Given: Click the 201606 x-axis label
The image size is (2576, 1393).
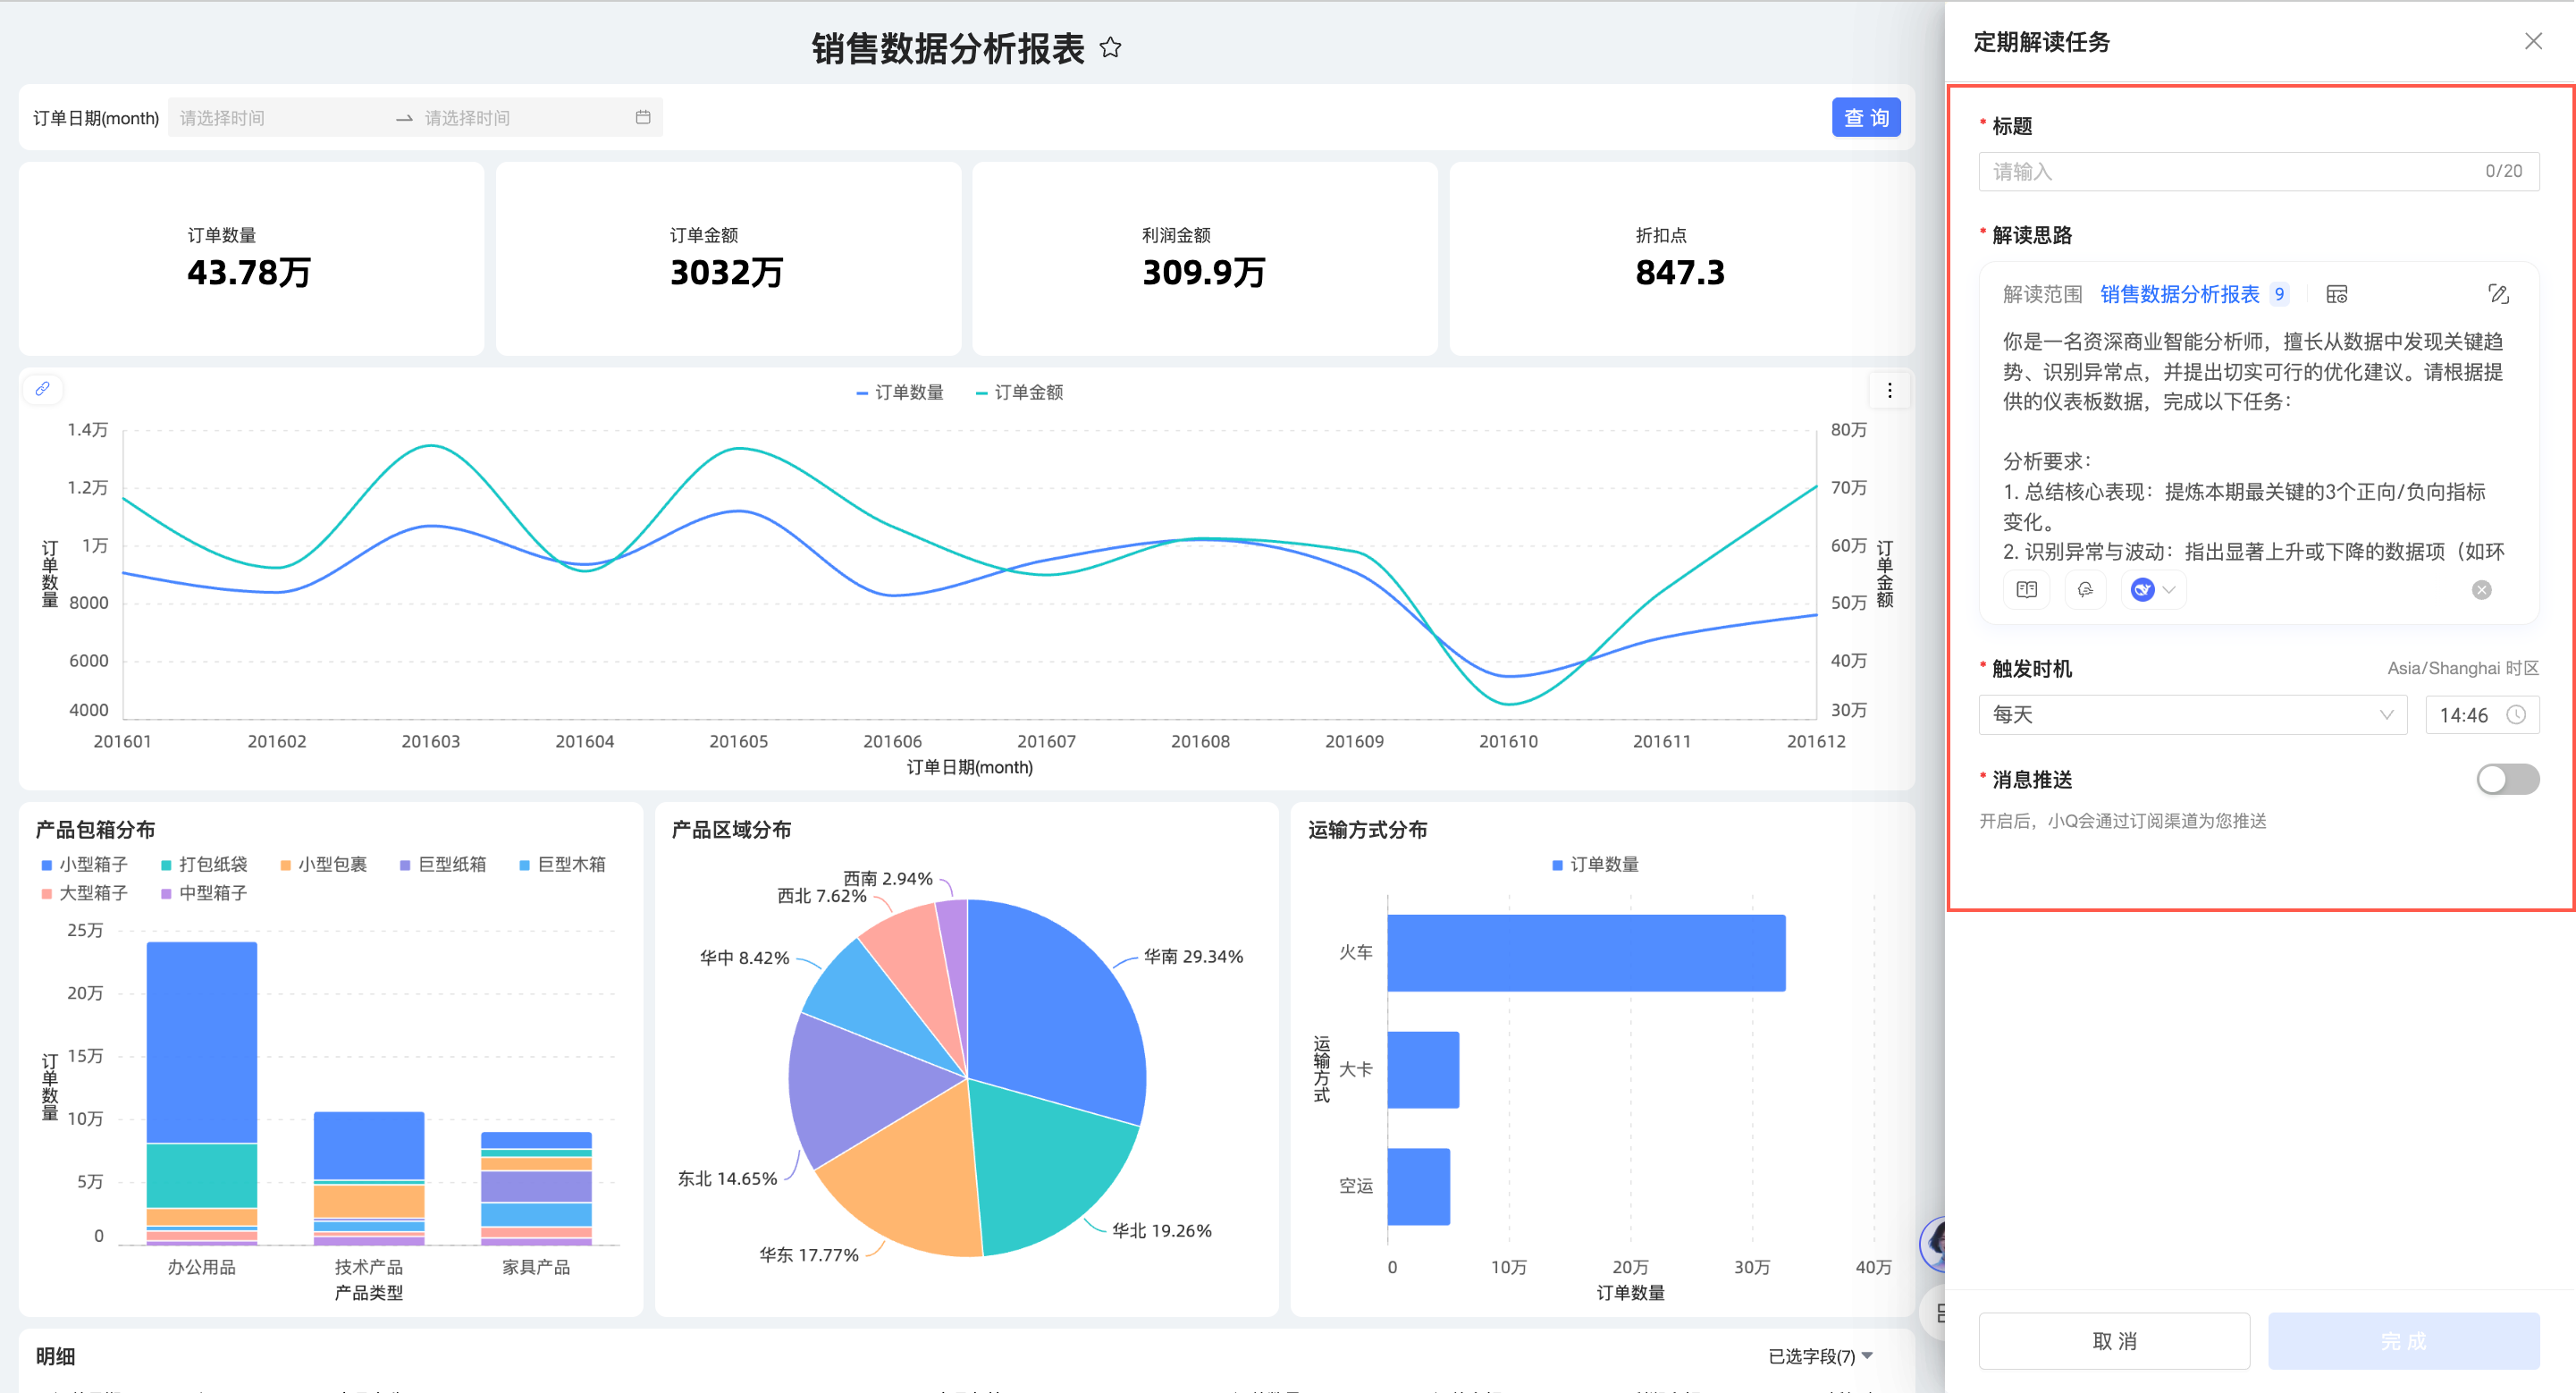Looking at the screenshot, I should (892, 741).
